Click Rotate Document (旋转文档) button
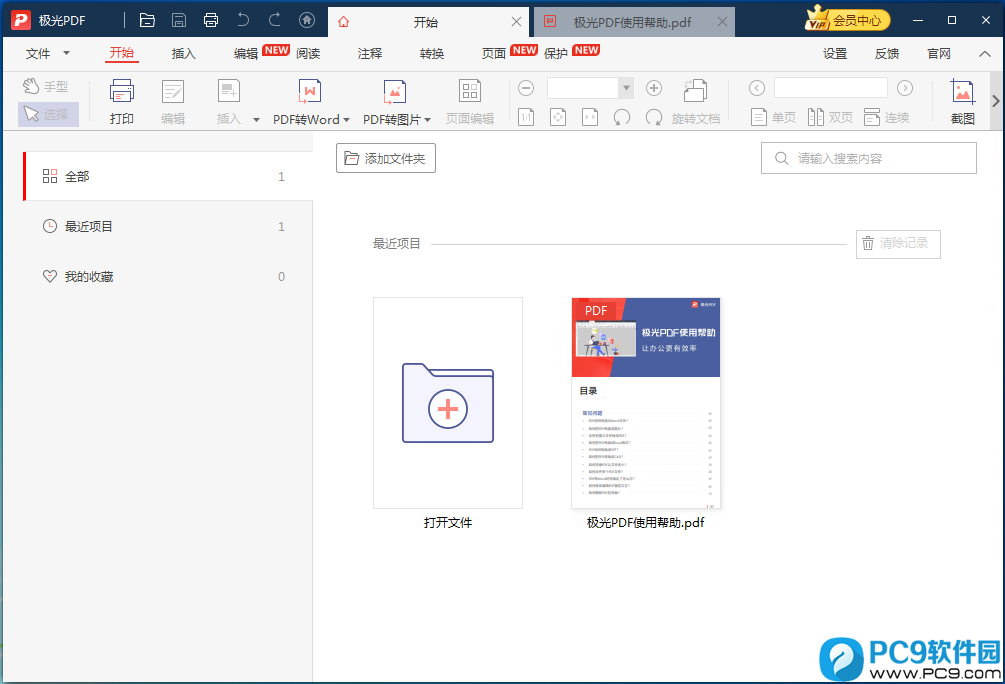This screenshot has width=1005, height=684. pyautogui.click(x=695, y=102)
